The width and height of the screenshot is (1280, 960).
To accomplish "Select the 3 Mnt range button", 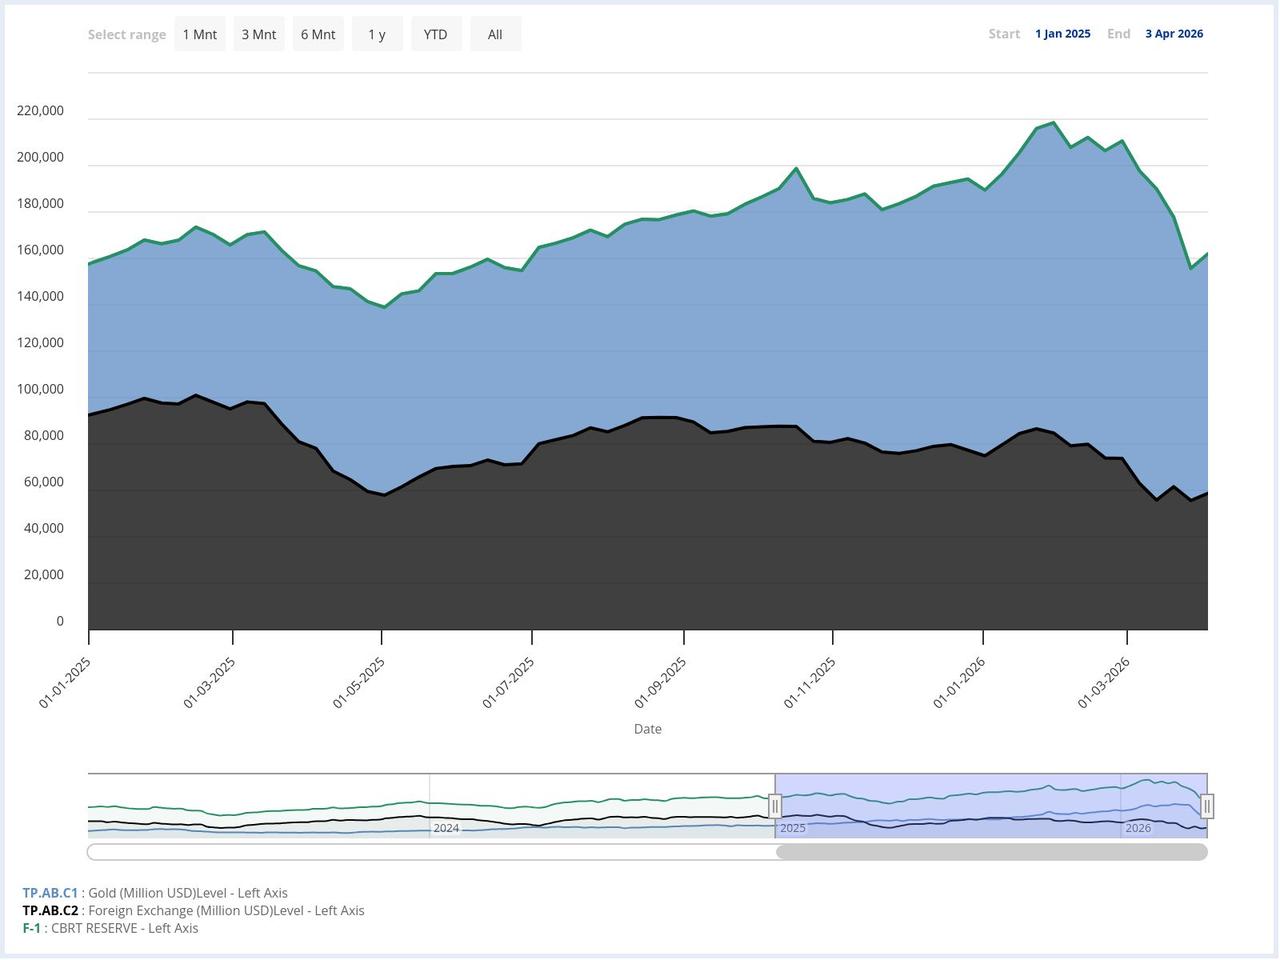I will 258,33.
